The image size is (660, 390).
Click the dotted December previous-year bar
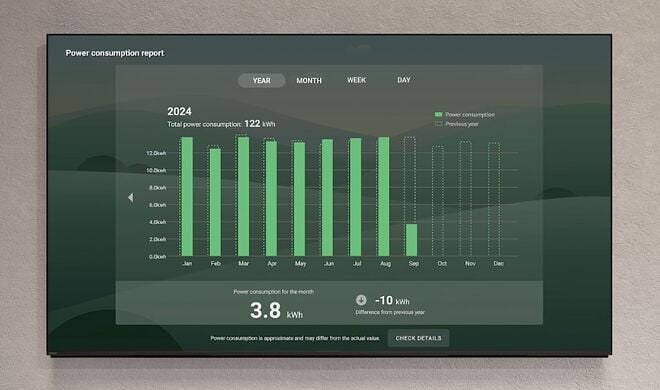point(494,199)
